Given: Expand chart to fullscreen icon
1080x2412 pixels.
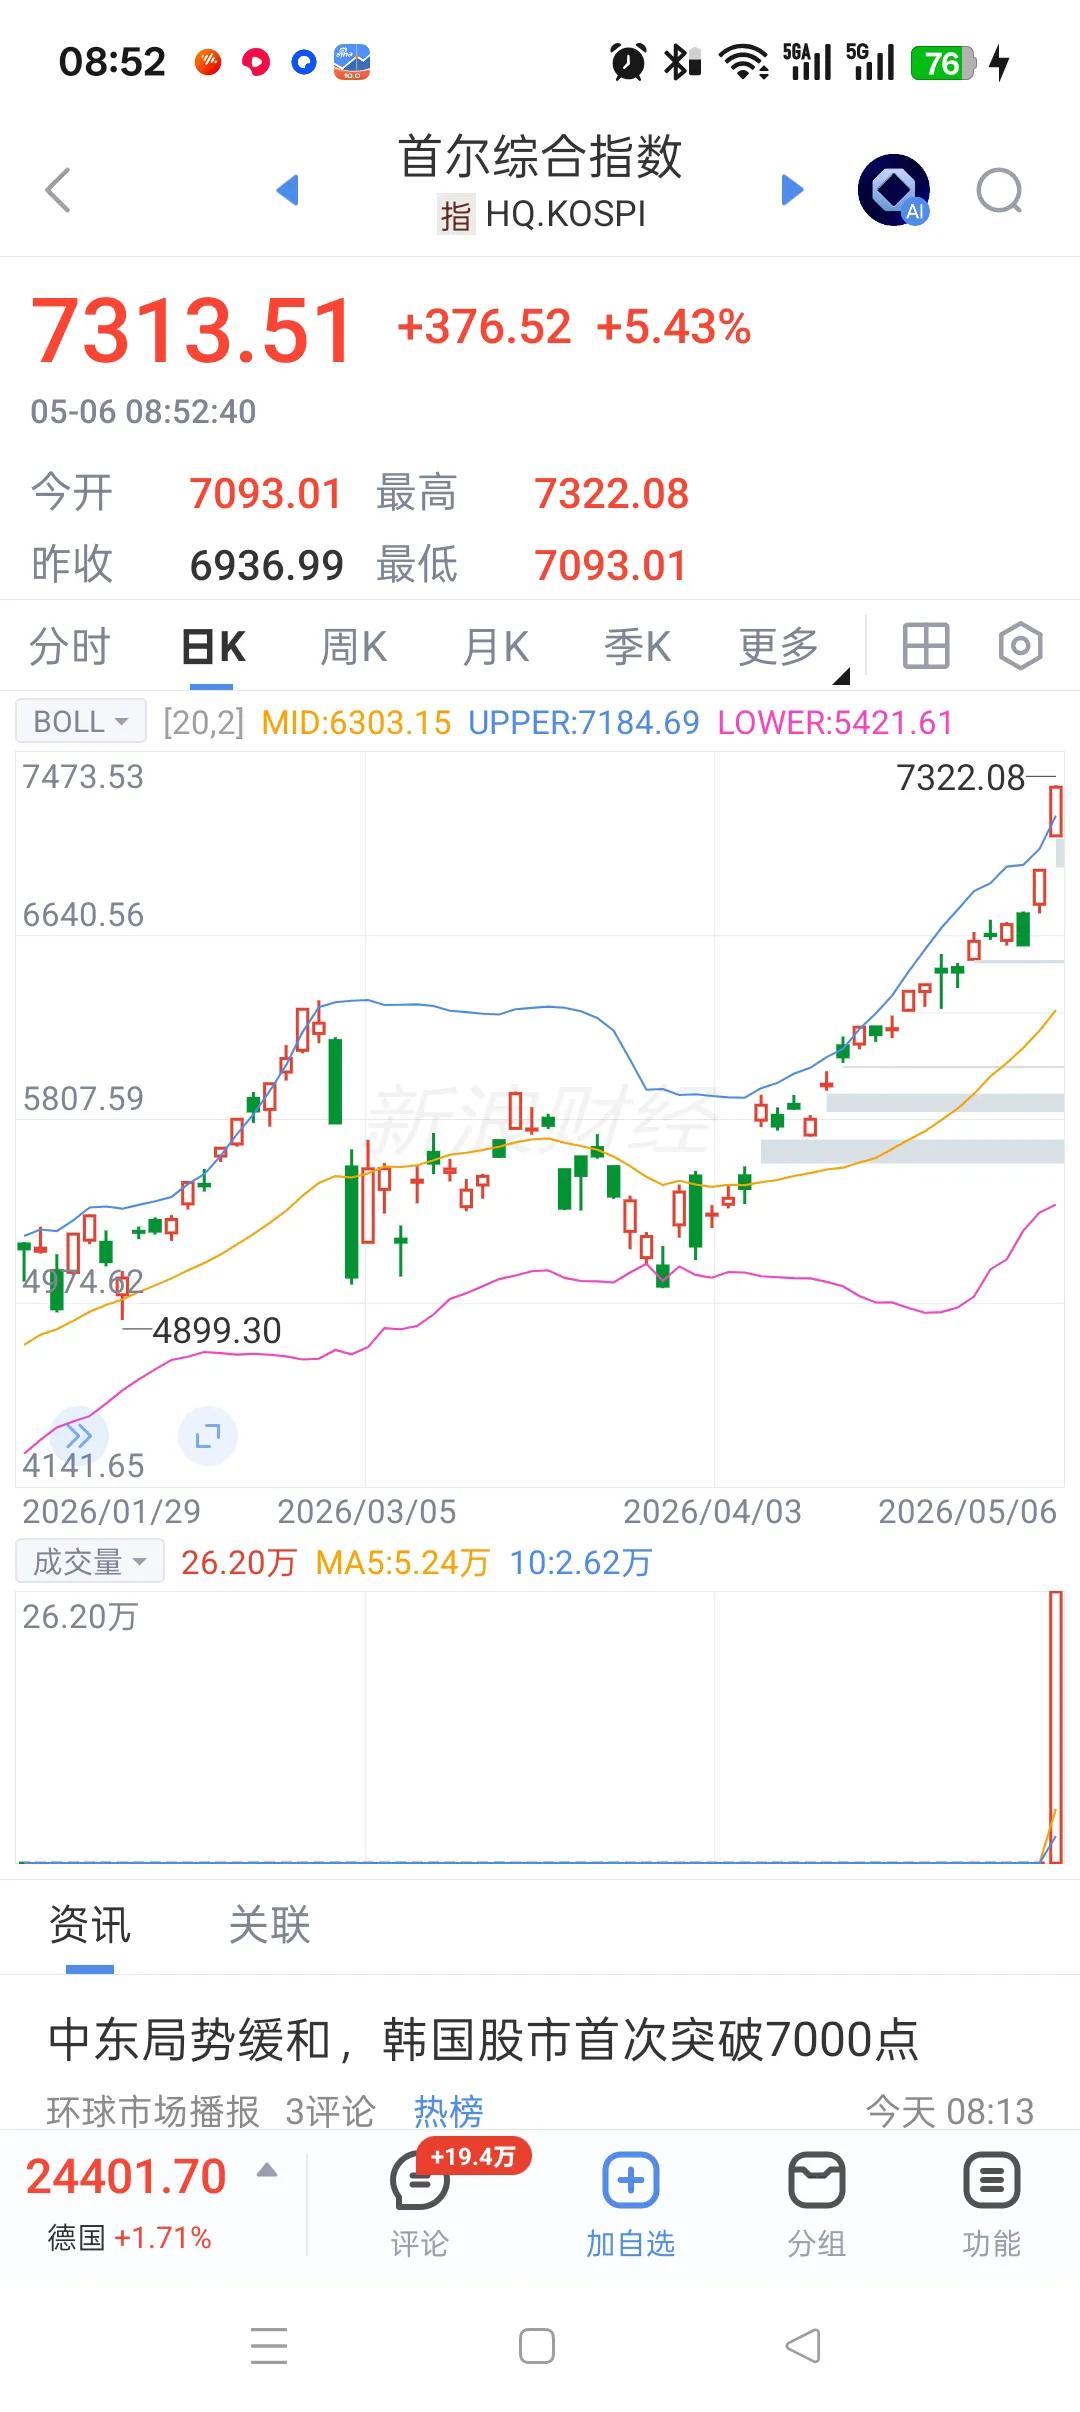Looking at the screenshot, I should [x=208, y=1436].
